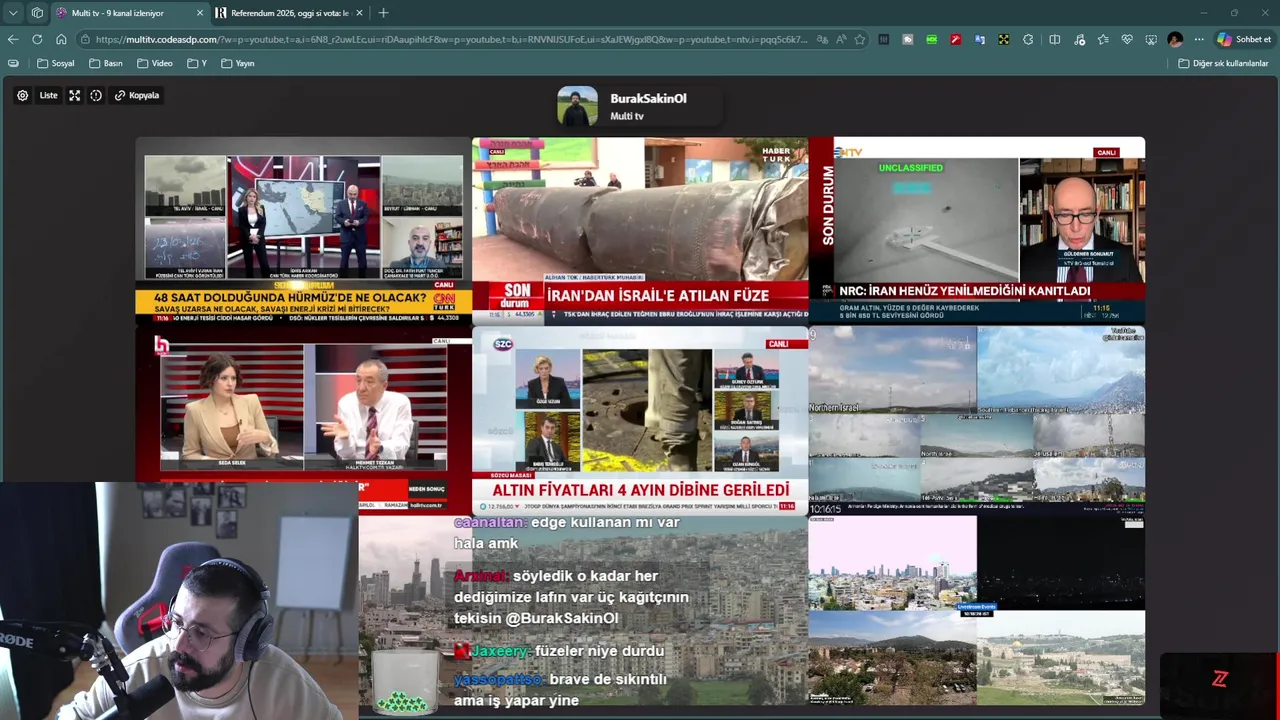The height and width of the screenshot is (720, 1280).
Task: Select the city skyline camera grid tile
Action: coord(977,610)
